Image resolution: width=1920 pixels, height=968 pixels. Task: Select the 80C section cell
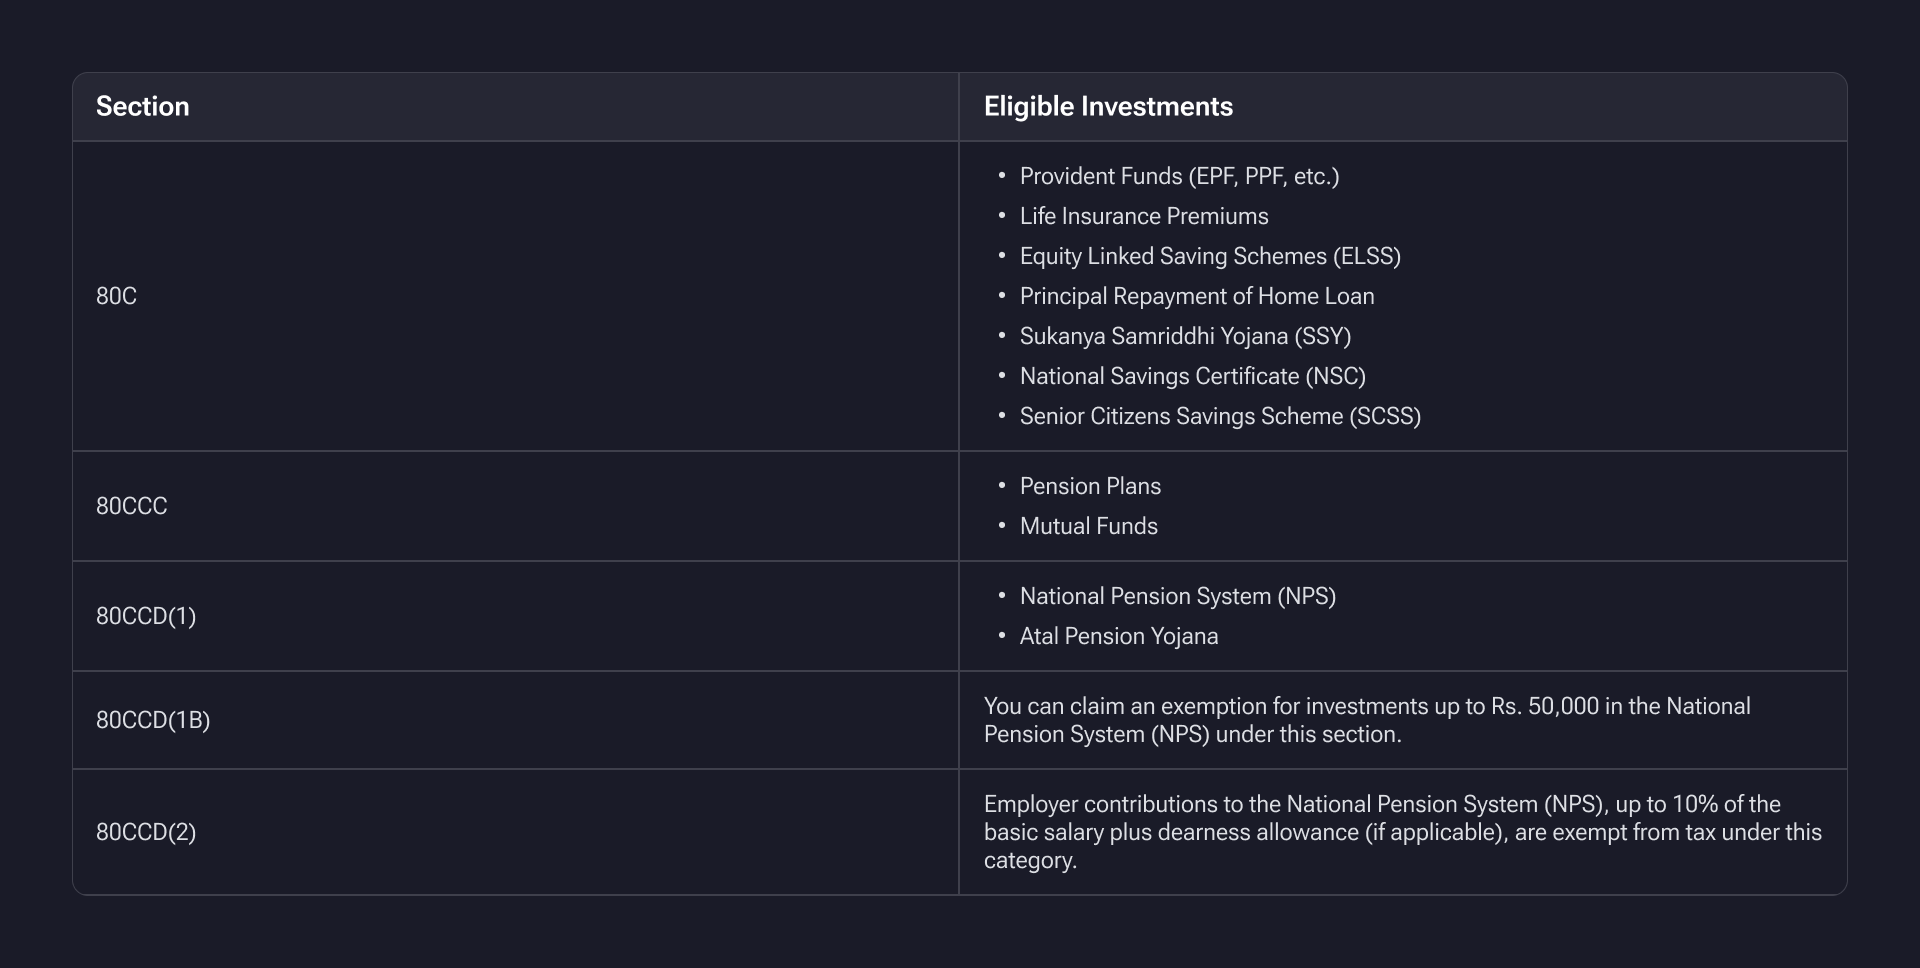click(116, 296)
